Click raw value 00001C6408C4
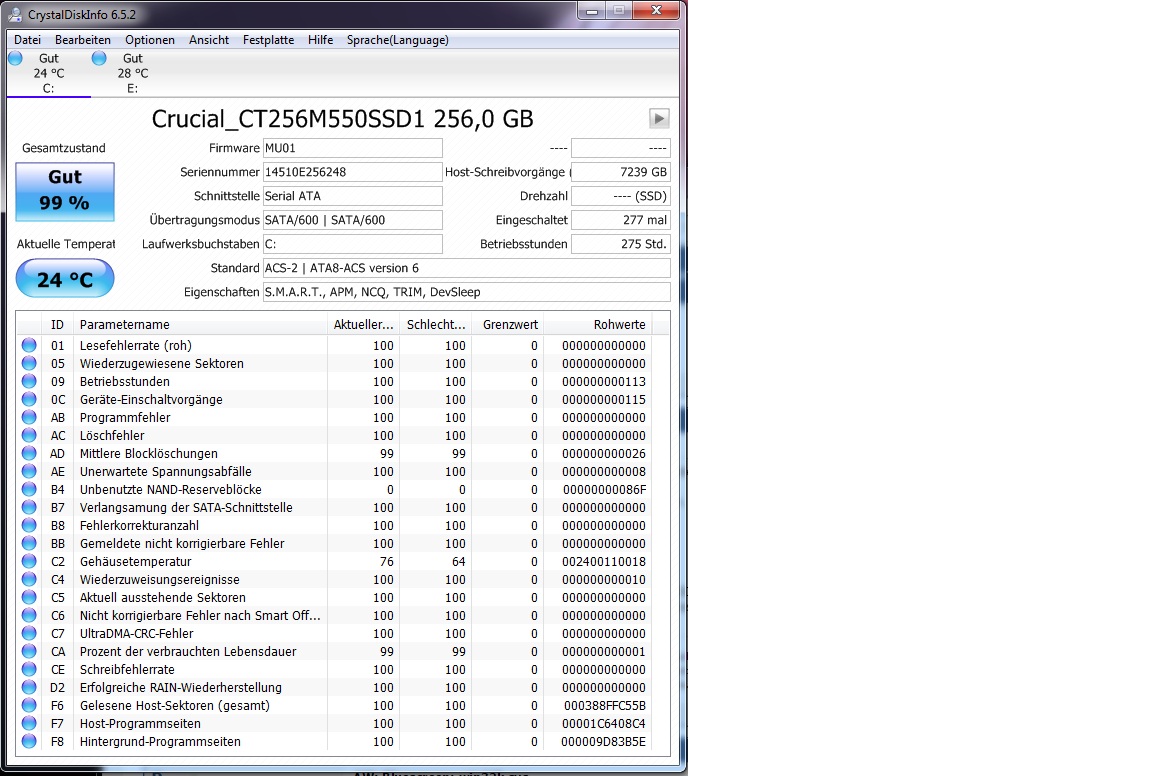This screenshot has height=776, width=1152. click(604, 723)
